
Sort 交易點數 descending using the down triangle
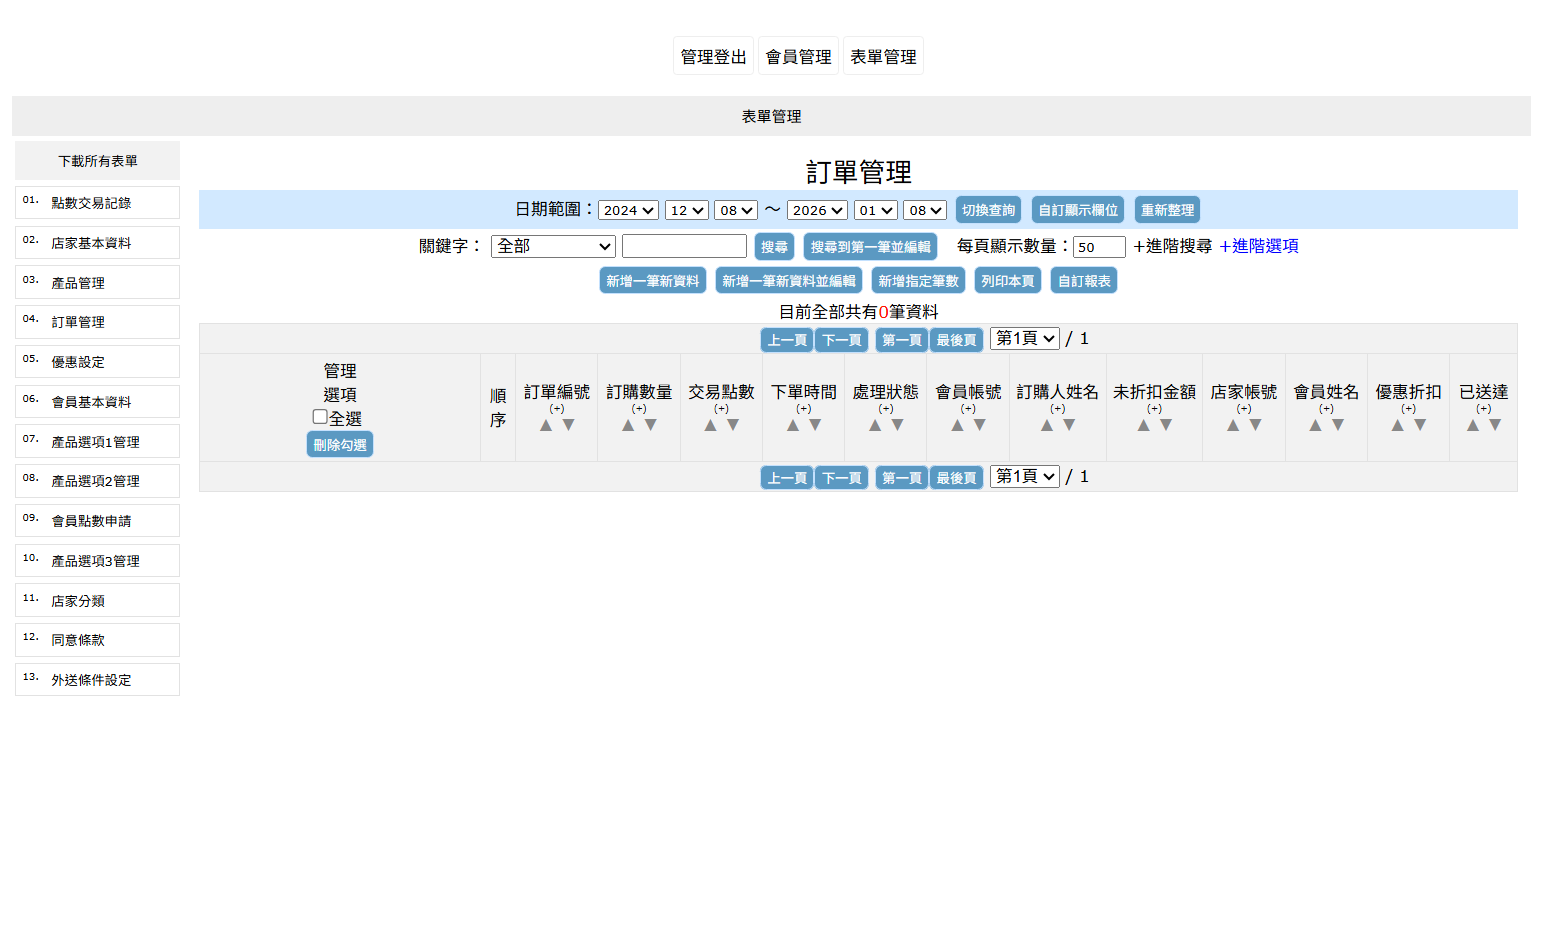pos(733,425)
